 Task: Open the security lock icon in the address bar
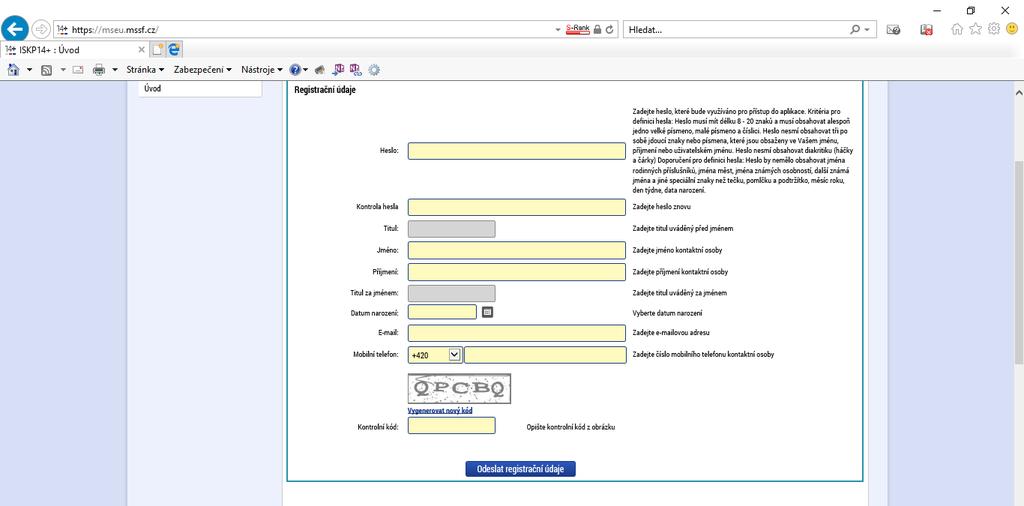coord(597,30)
